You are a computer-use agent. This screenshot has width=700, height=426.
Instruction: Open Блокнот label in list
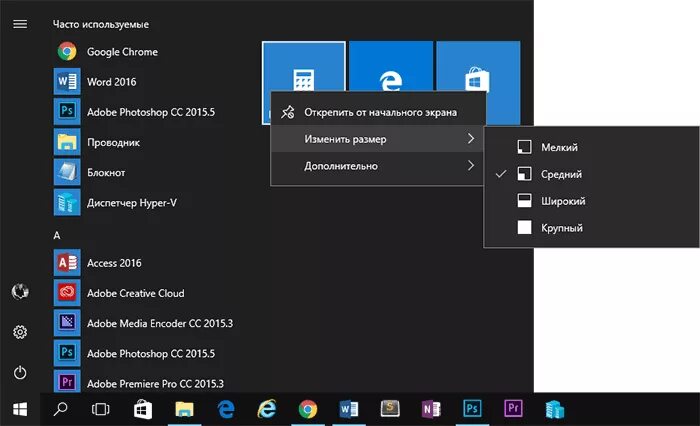[106, 172]
